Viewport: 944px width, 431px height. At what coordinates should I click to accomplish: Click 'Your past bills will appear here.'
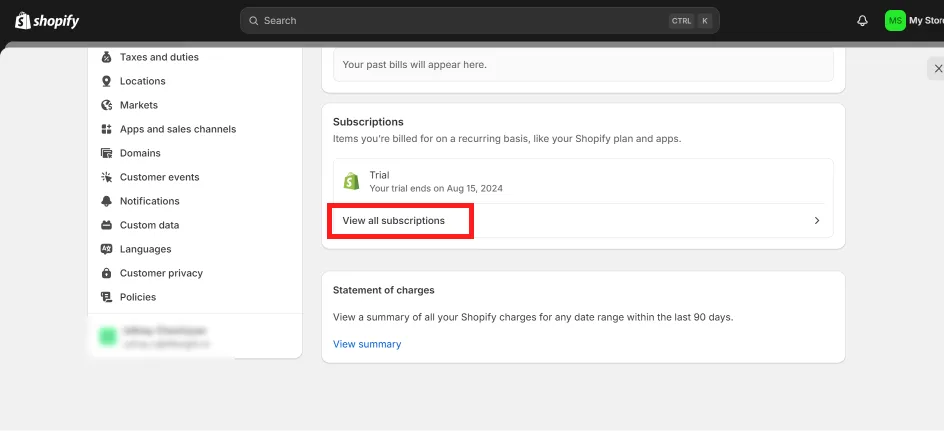pyautogui.click(x=414, y=64)
